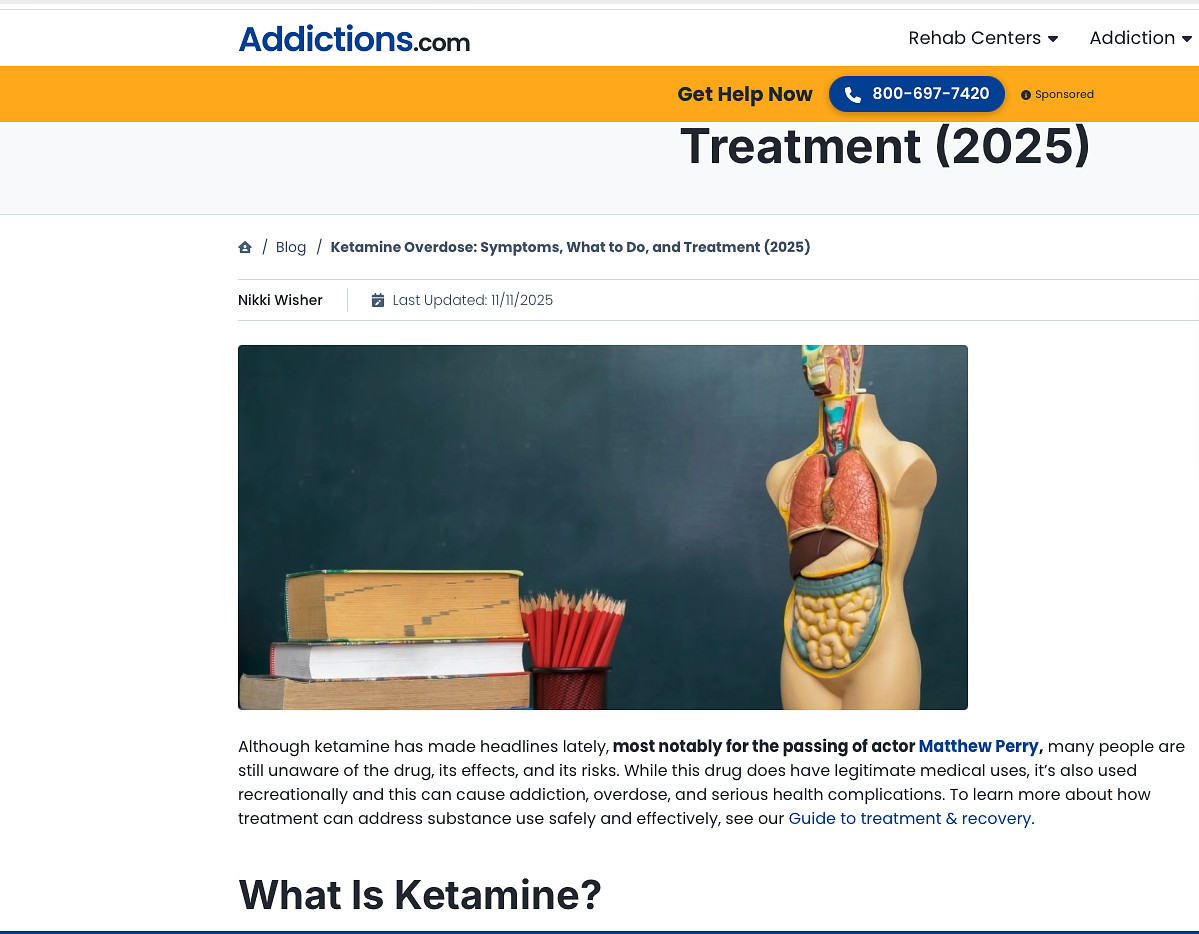This screenshot has height=934, width=1199.
Task: Open the Blog breadcrumb link
Action: point(291,247)
